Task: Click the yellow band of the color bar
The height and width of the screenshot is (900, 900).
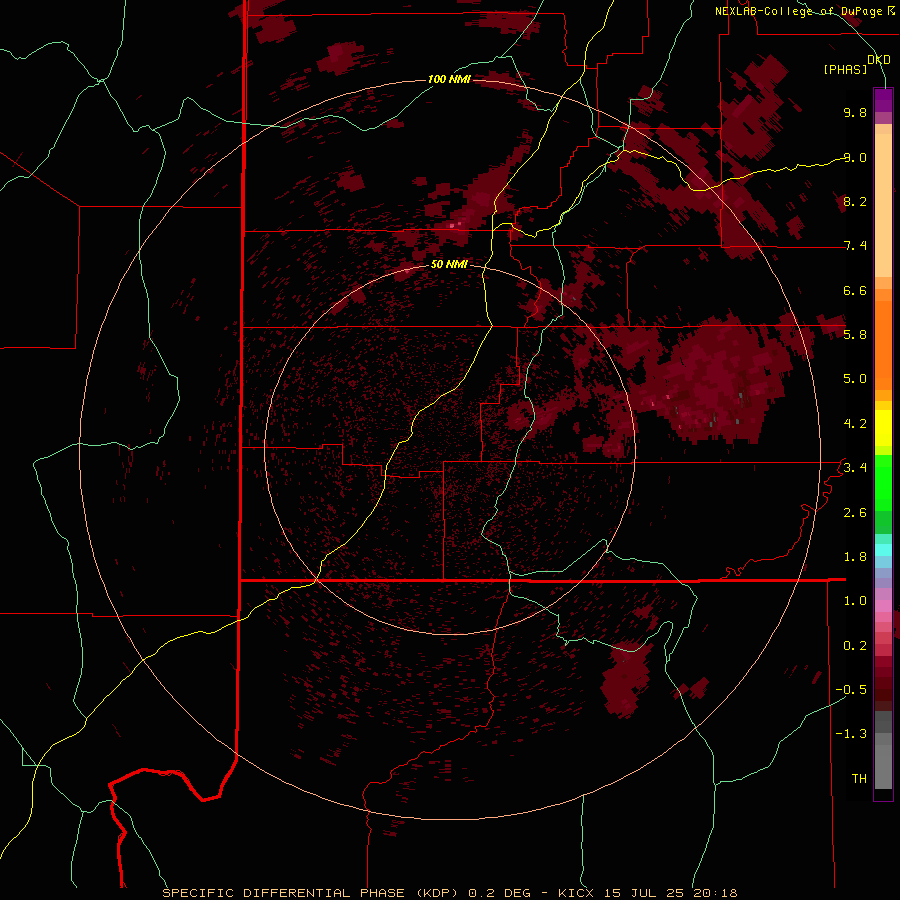Action: click(x=883, y=428)
